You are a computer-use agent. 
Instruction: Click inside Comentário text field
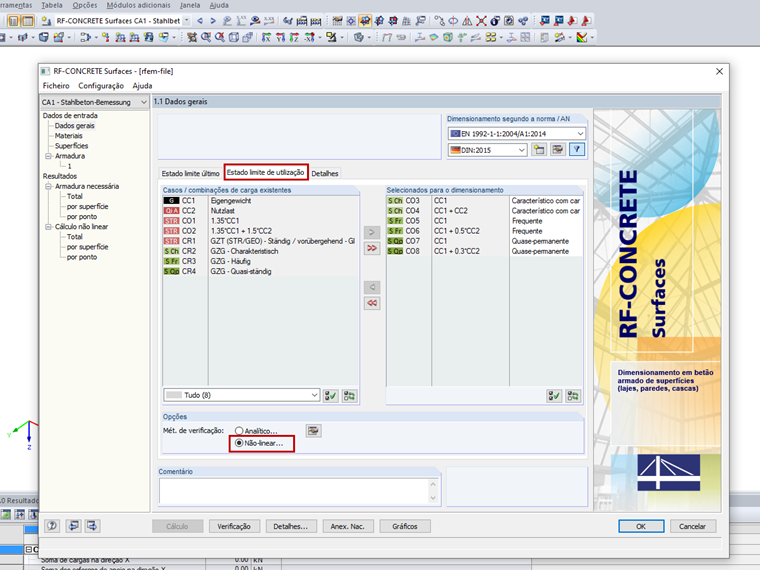click(x=294, y=491)
